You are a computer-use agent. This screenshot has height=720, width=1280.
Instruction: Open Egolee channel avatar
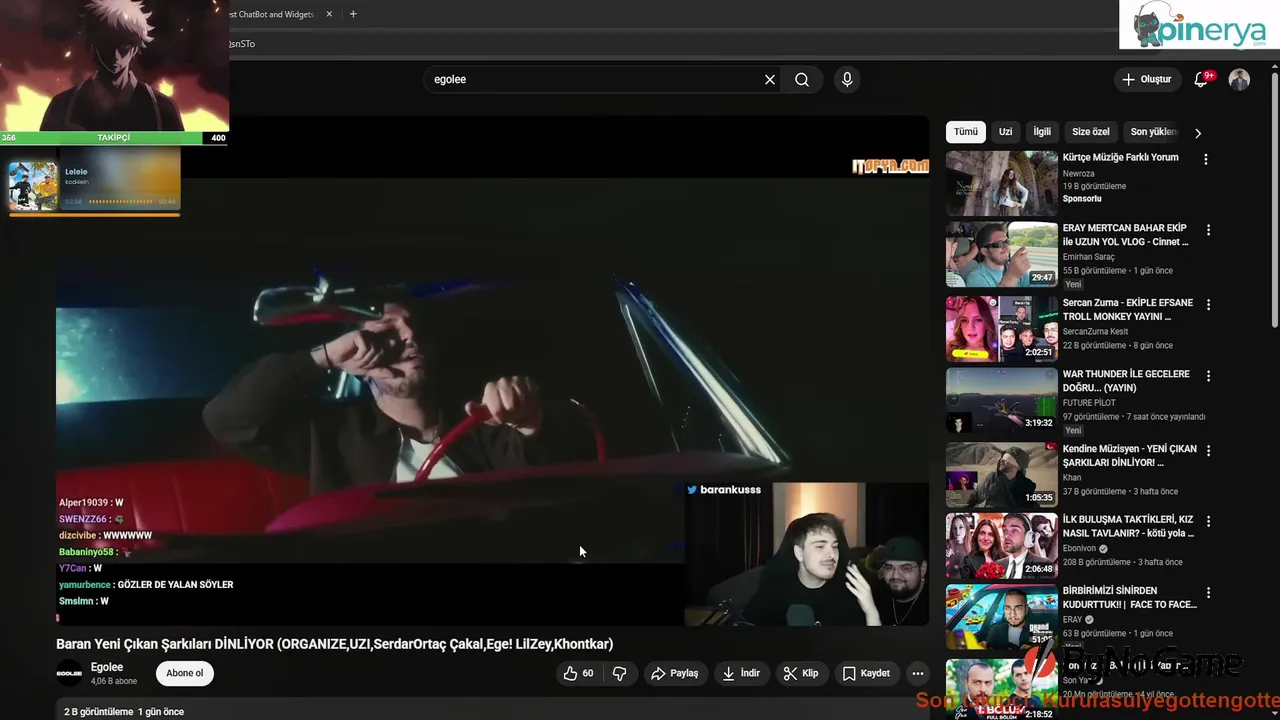[69, 673]
